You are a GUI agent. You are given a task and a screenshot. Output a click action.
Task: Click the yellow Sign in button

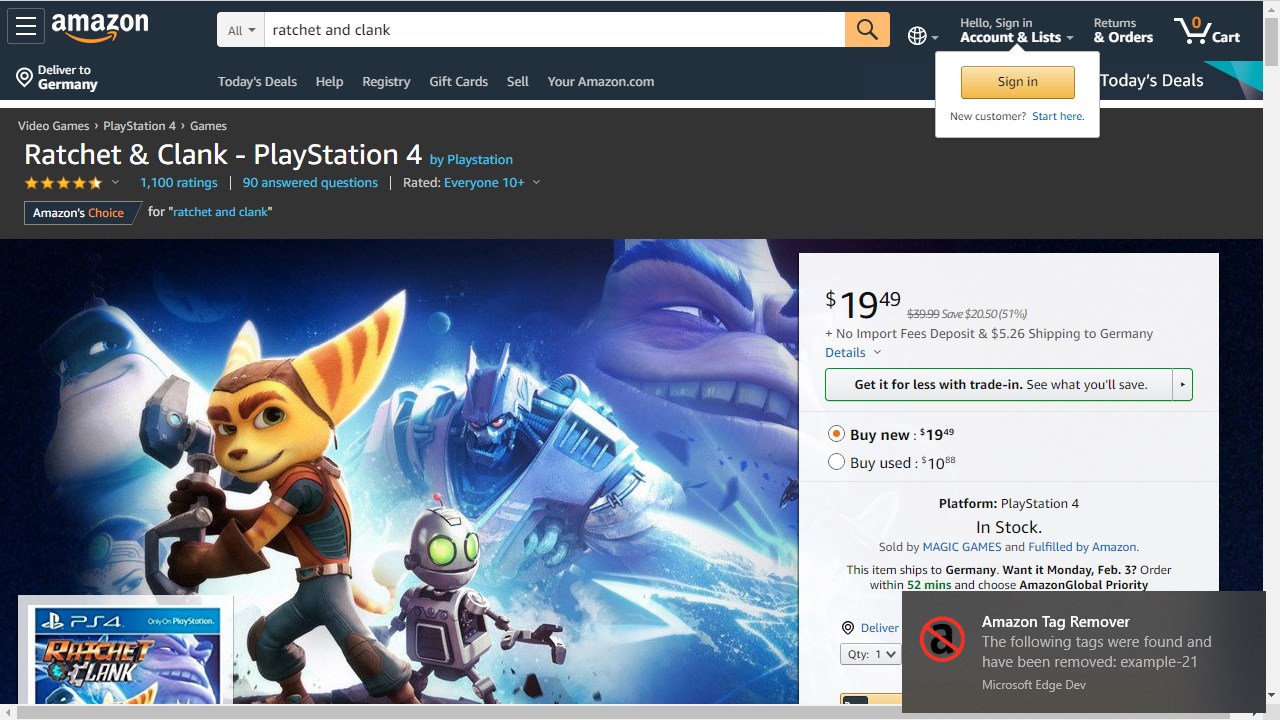tap(1017, 82)
